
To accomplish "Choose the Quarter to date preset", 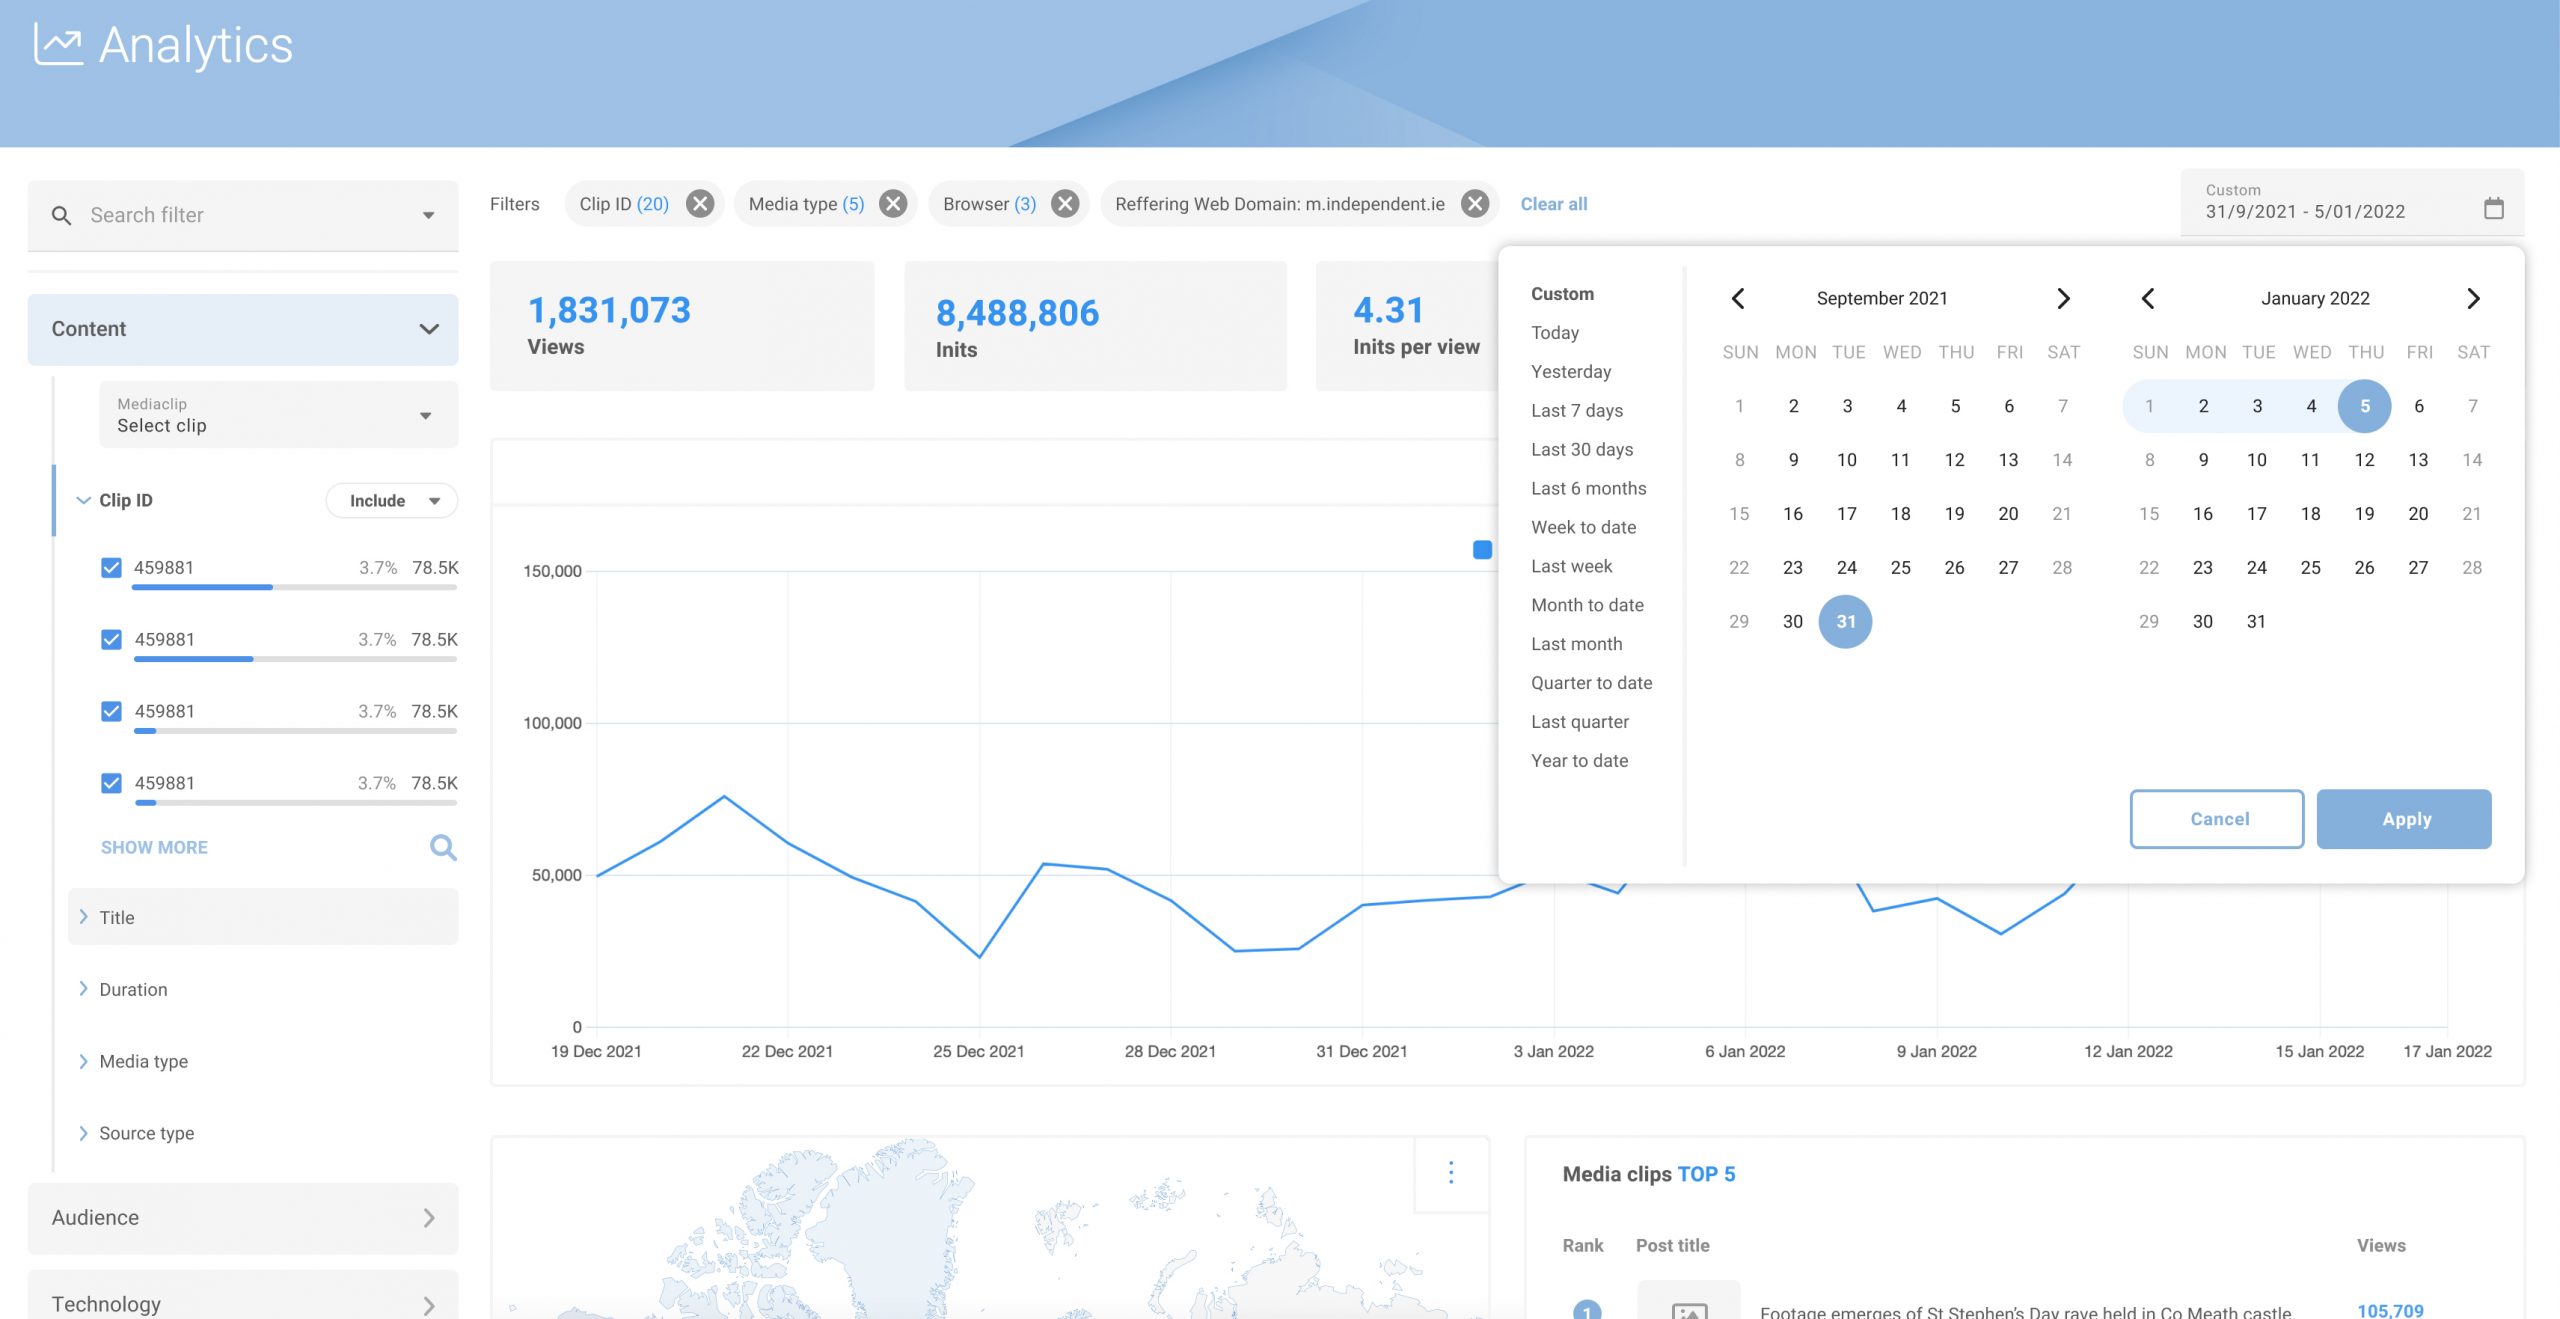I will coord(1592,683).
